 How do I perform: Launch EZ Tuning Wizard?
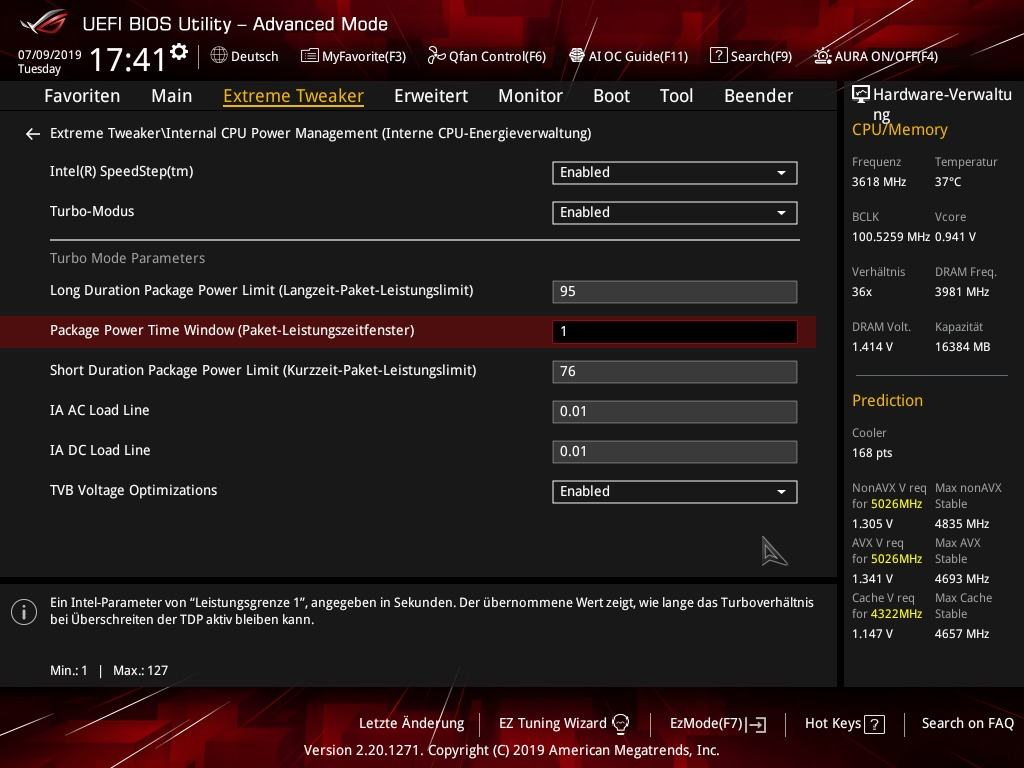coord(564,724)
